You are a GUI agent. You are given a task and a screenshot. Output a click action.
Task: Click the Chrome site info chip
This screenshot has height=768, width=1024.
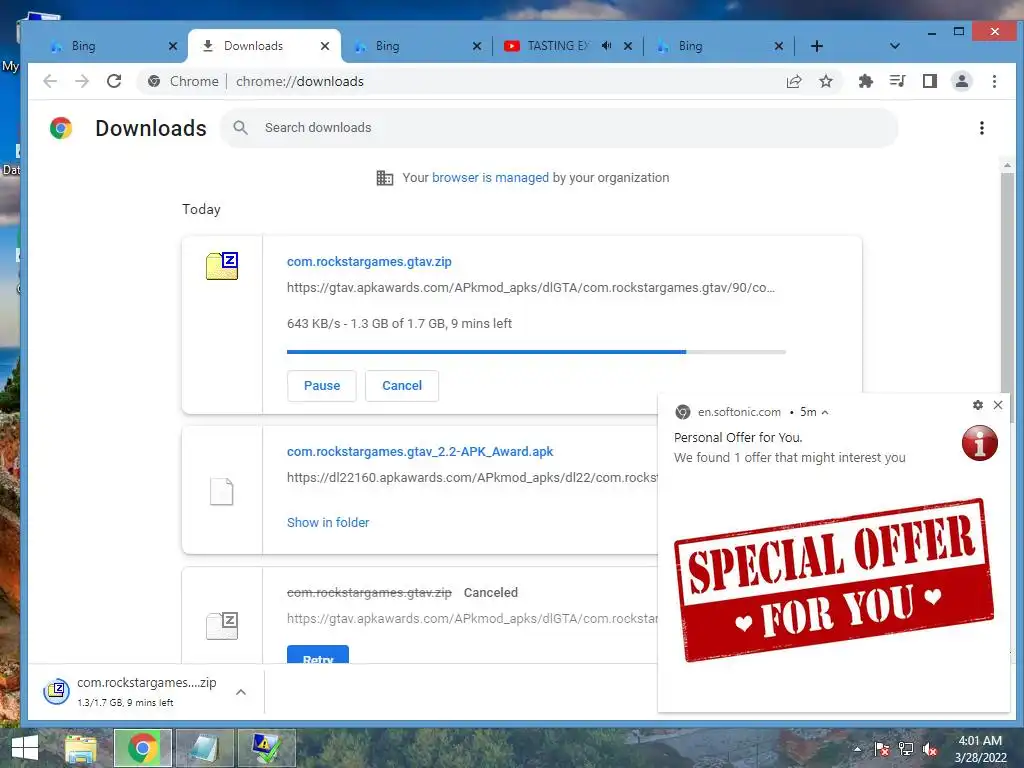tap(183, 81)
